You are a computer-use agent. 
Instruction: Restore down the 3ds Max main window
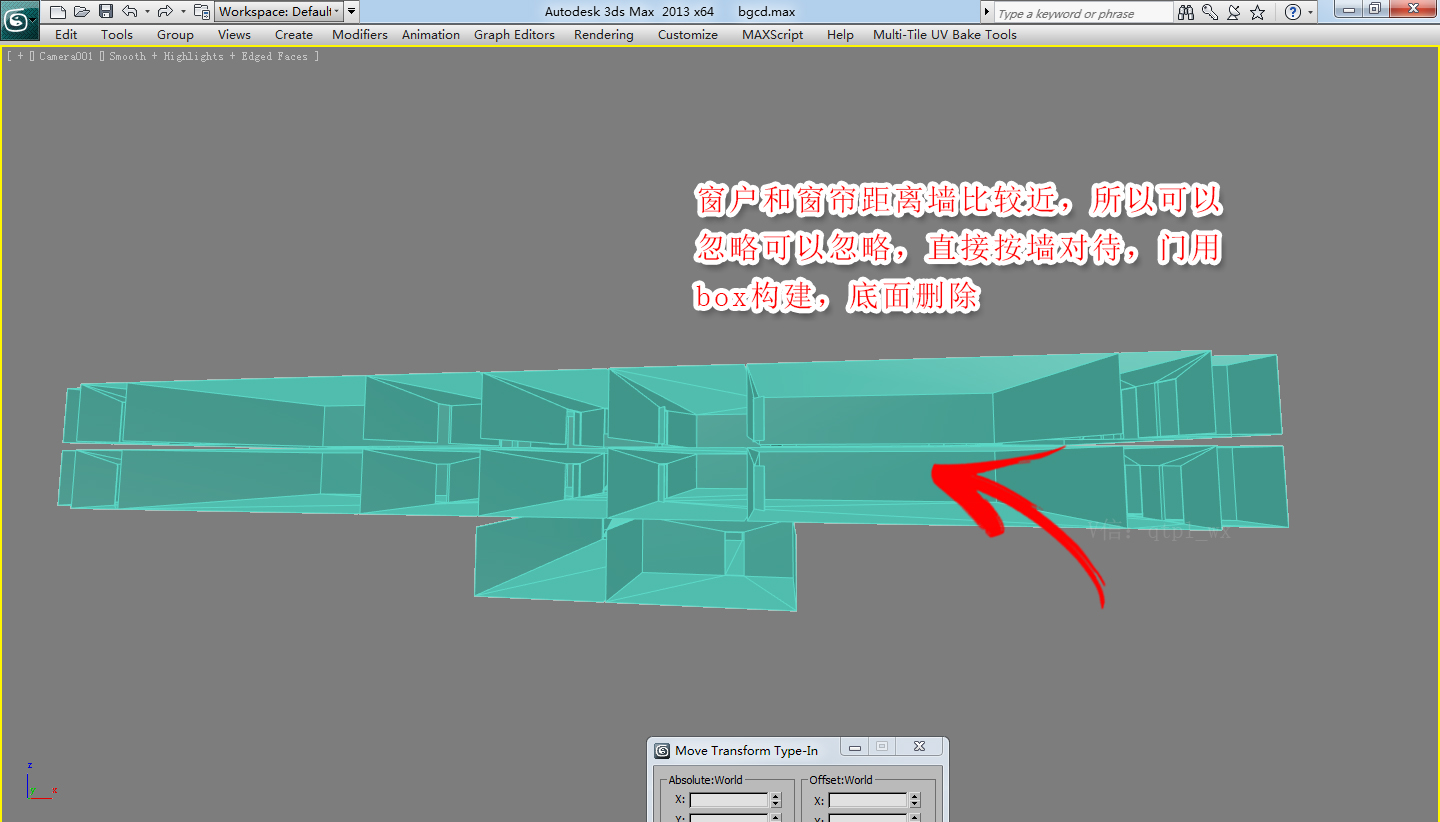[x=1376, y=9]
